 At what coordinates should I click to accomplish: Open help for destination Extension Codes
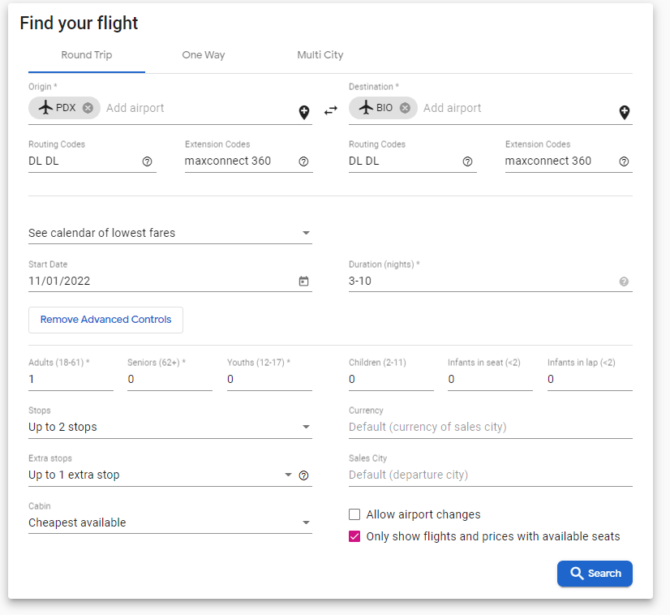point(624,162)
